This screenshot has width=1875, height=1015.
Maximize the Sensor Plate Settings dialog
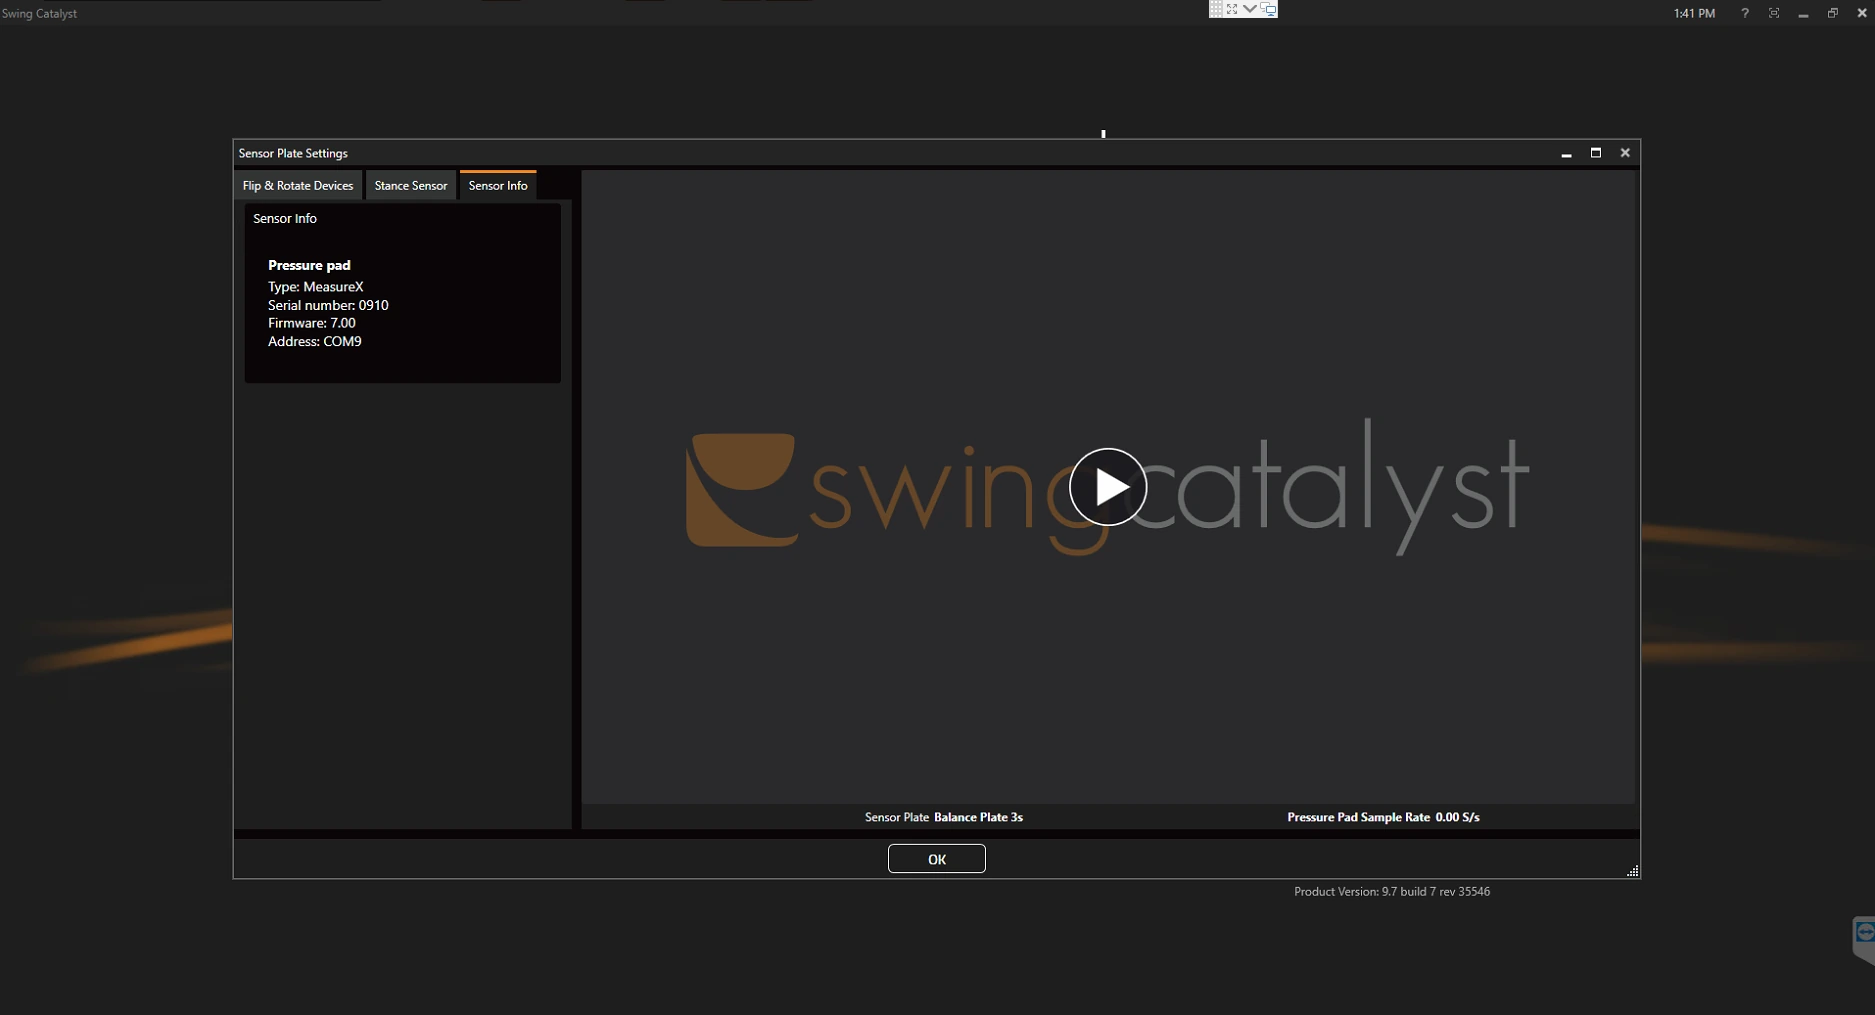[x=1596, y=153]
